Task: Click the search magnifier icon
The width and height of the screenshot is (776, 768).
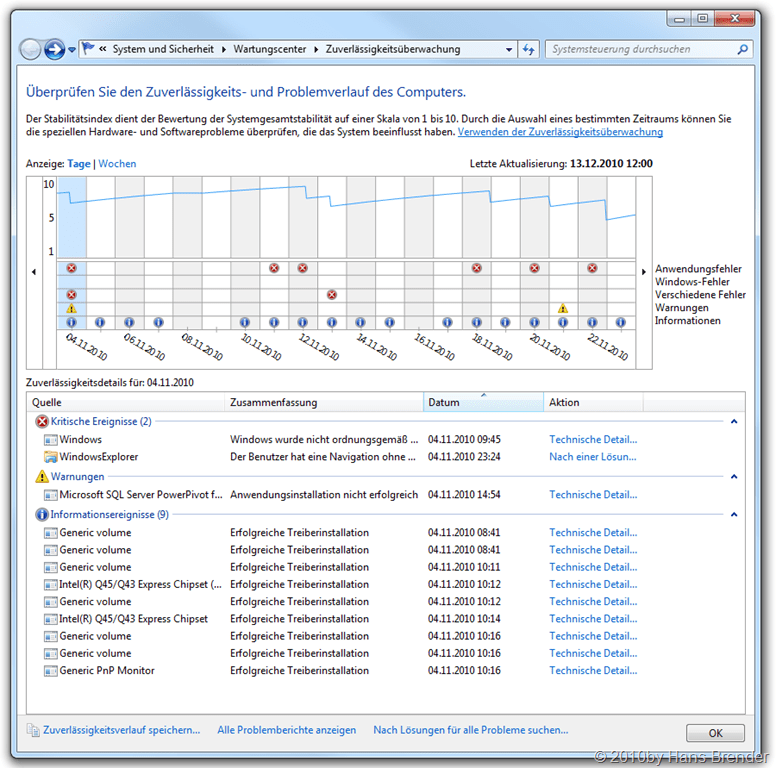Action: (742, 49)
